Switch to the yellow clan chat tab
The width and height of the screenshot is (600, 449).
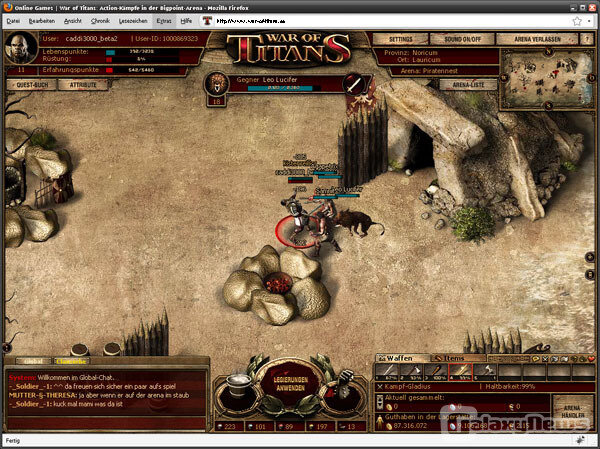(71, 361)
